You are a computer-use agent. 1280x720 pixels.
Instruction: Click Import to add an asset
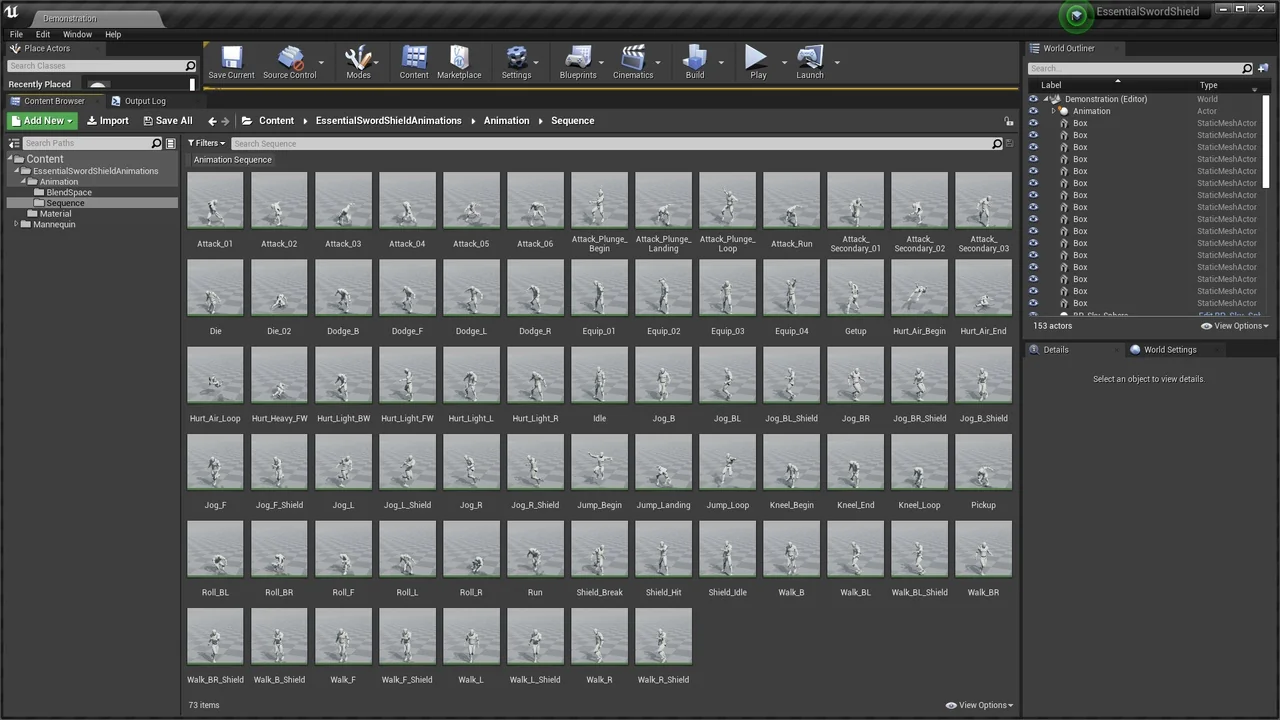(108, 120)
